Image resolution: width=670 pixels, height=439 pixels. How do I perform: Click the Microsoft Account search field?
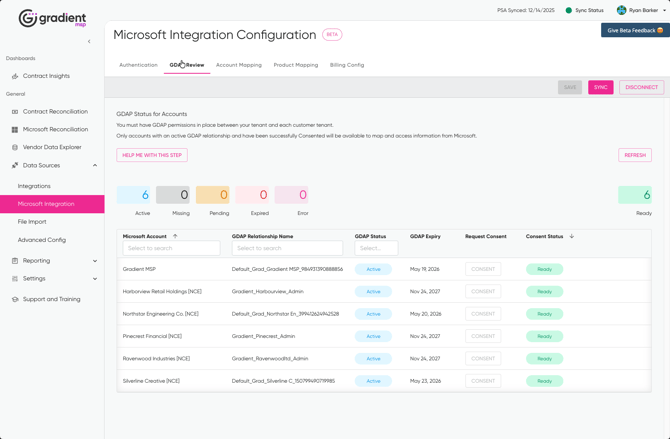click(x=171, y=248)
